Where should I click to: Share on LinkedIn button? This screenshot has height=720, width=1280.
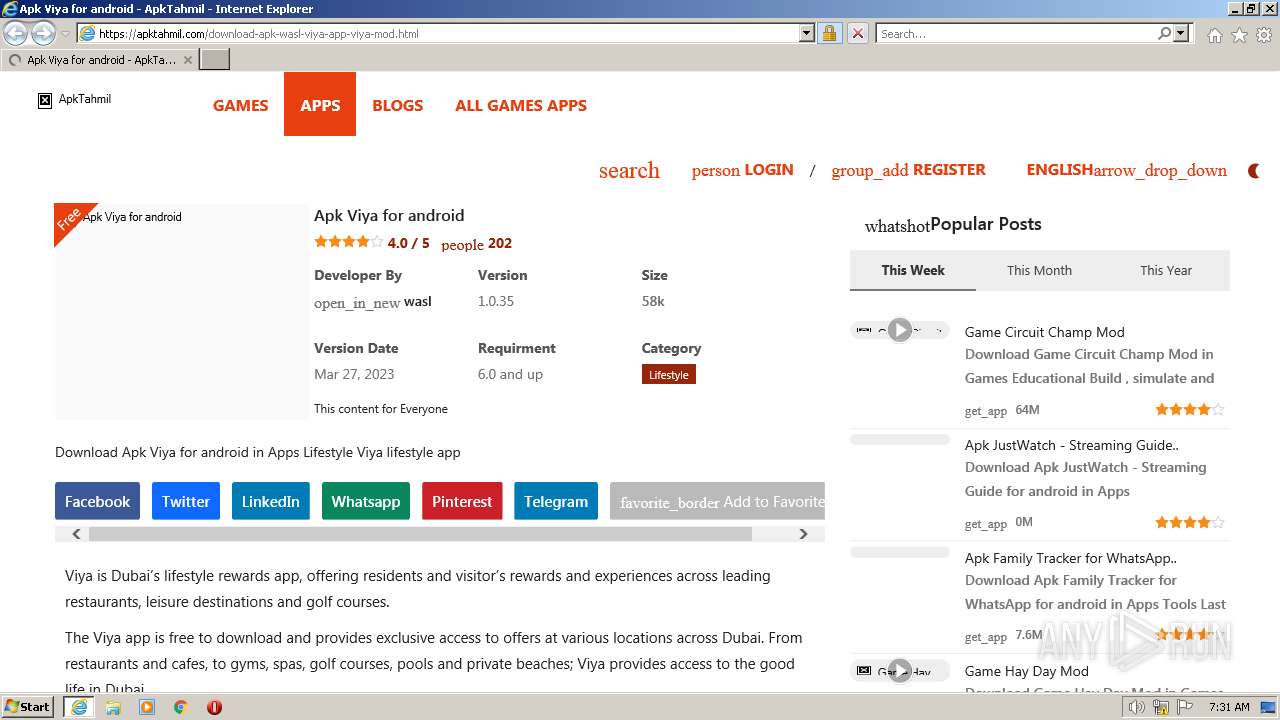270,501
